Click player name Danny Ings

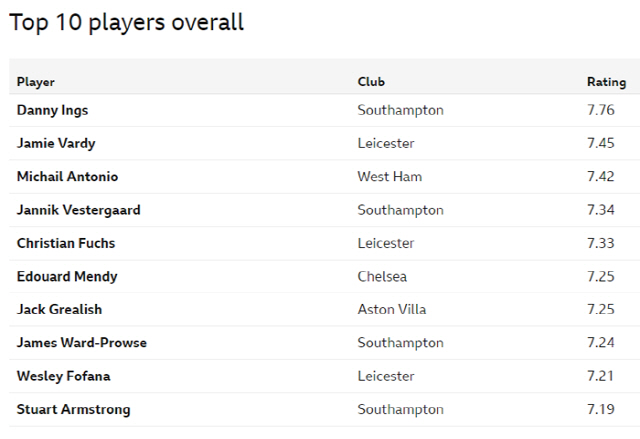coord(53,110)
